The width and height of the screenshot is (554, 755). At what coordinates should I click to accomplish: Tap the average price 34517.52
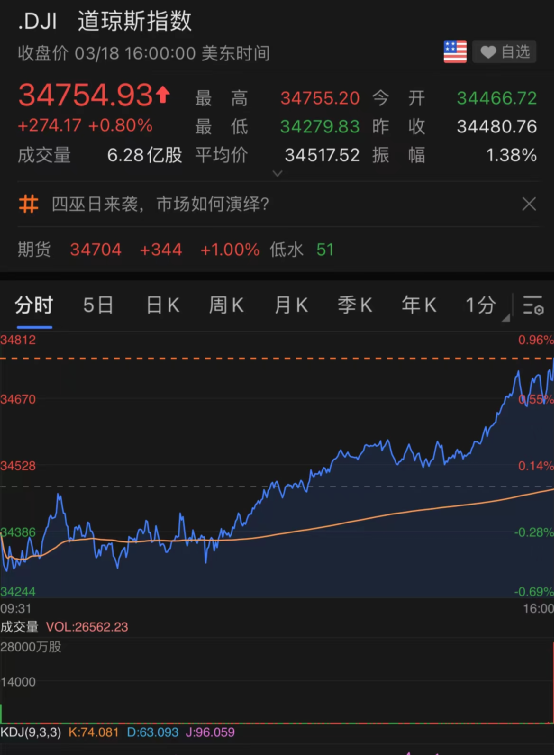[322, 155]
